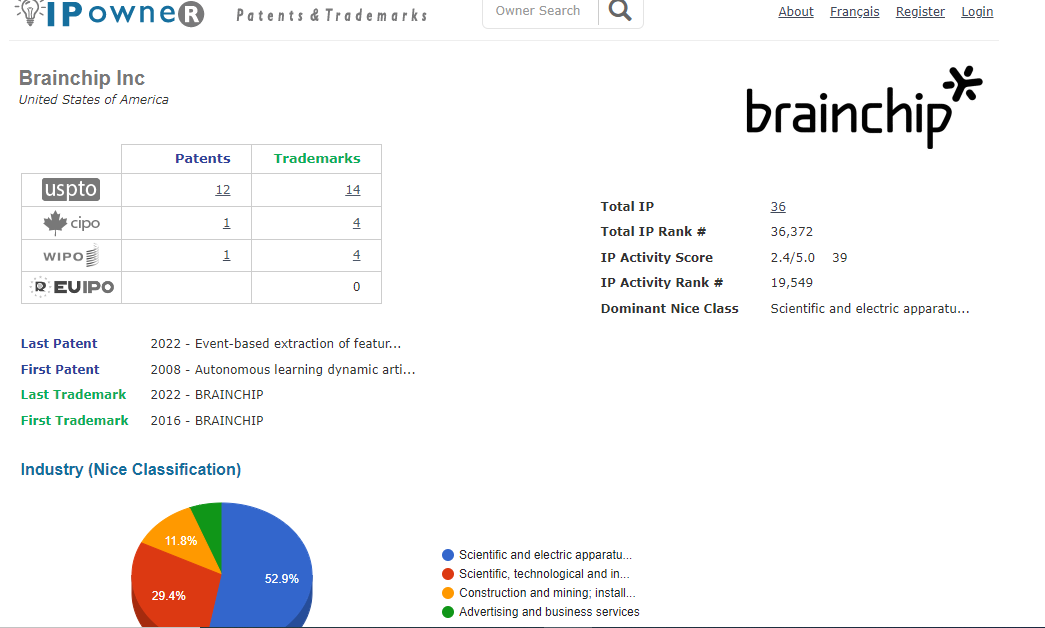Click the Trademarks column header

pyautogui.click(x=317, y=159)
